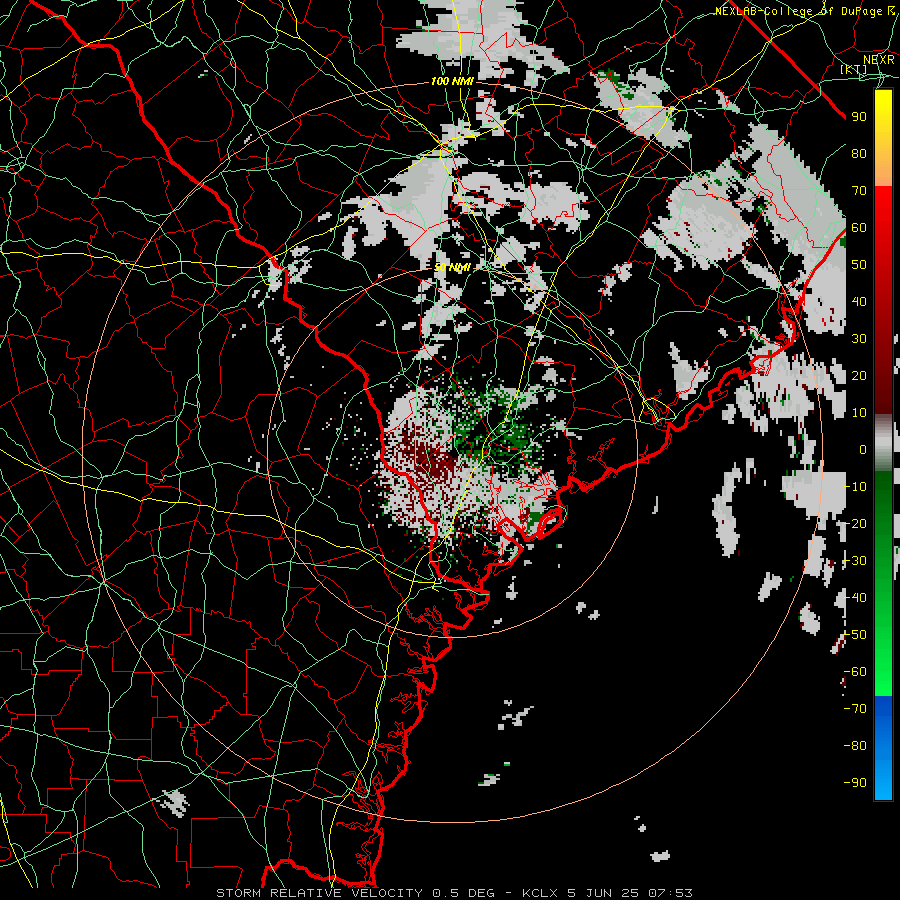Click the -40 scale label
The width and height of the screenshot is (900, 900).
pos(855,598)
